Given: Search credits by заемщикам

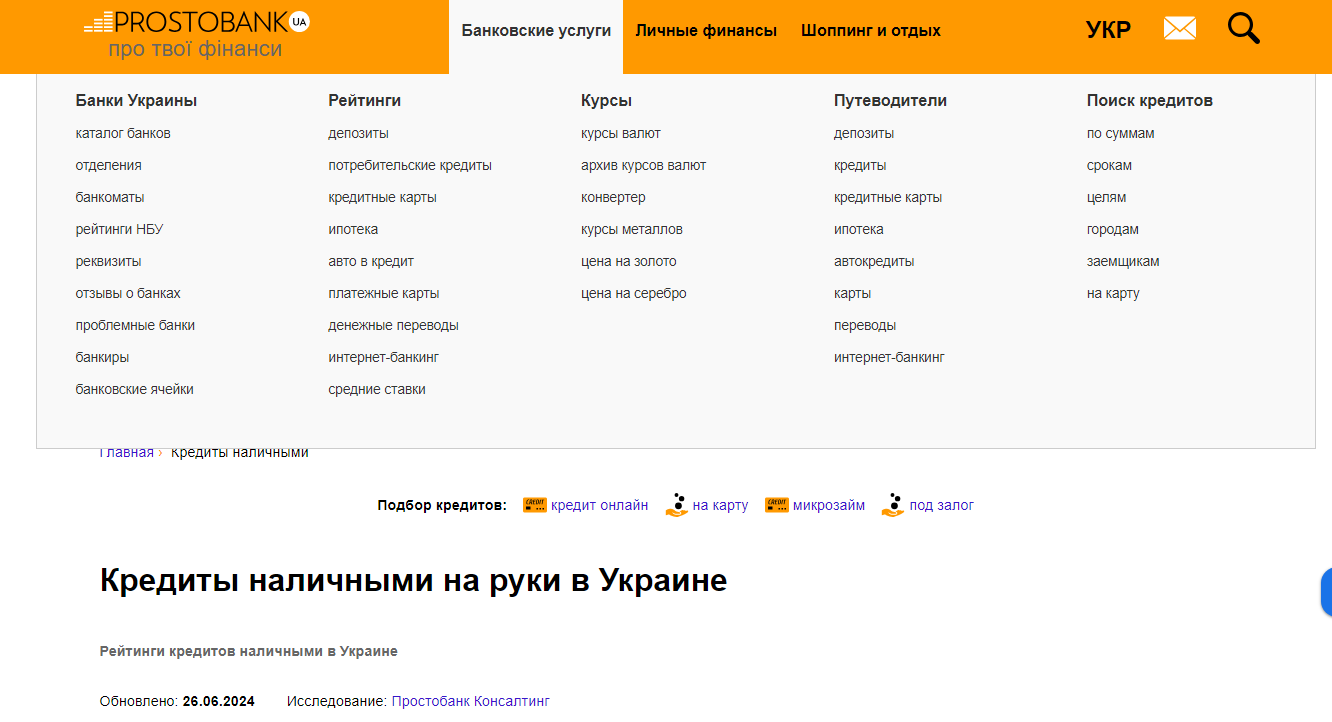Looking at the screenshot, I should (x=1123, y=261).
